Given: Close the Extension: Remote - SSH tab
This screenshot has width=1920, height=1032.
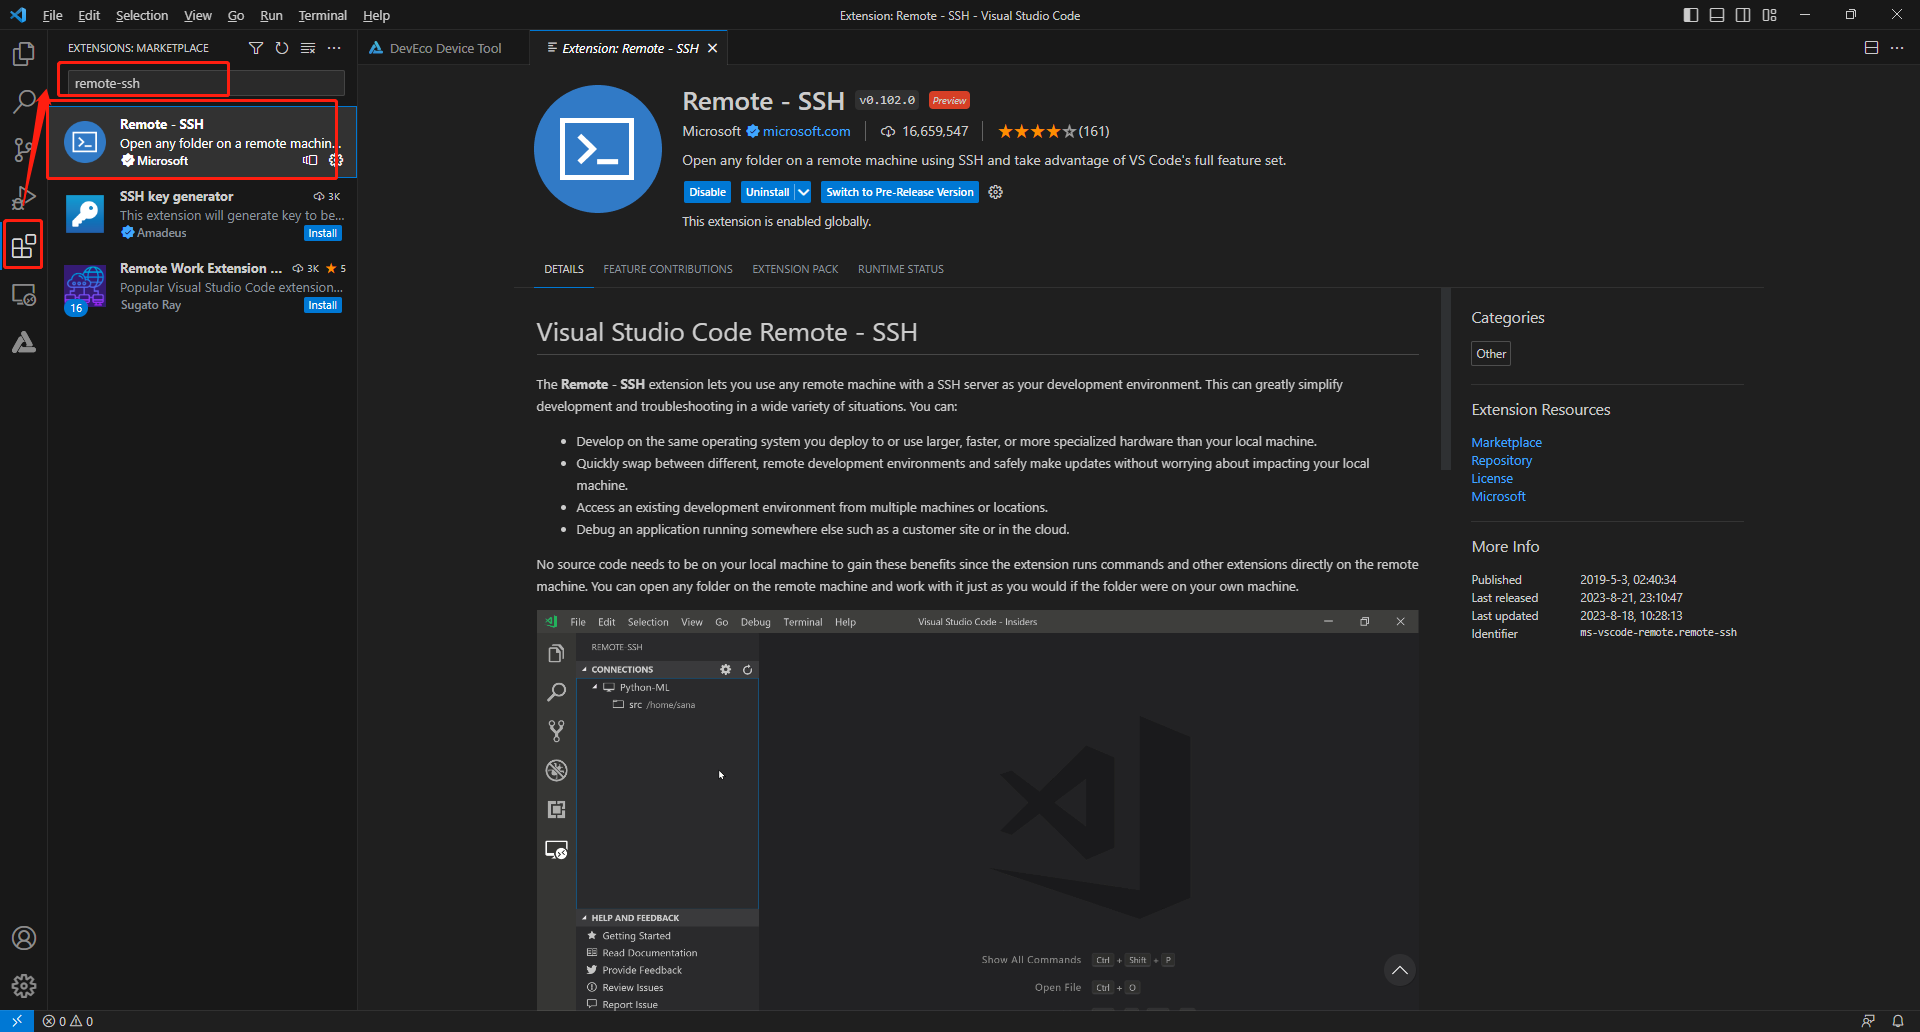Looking at the screenshot, I should coord(713,48).
